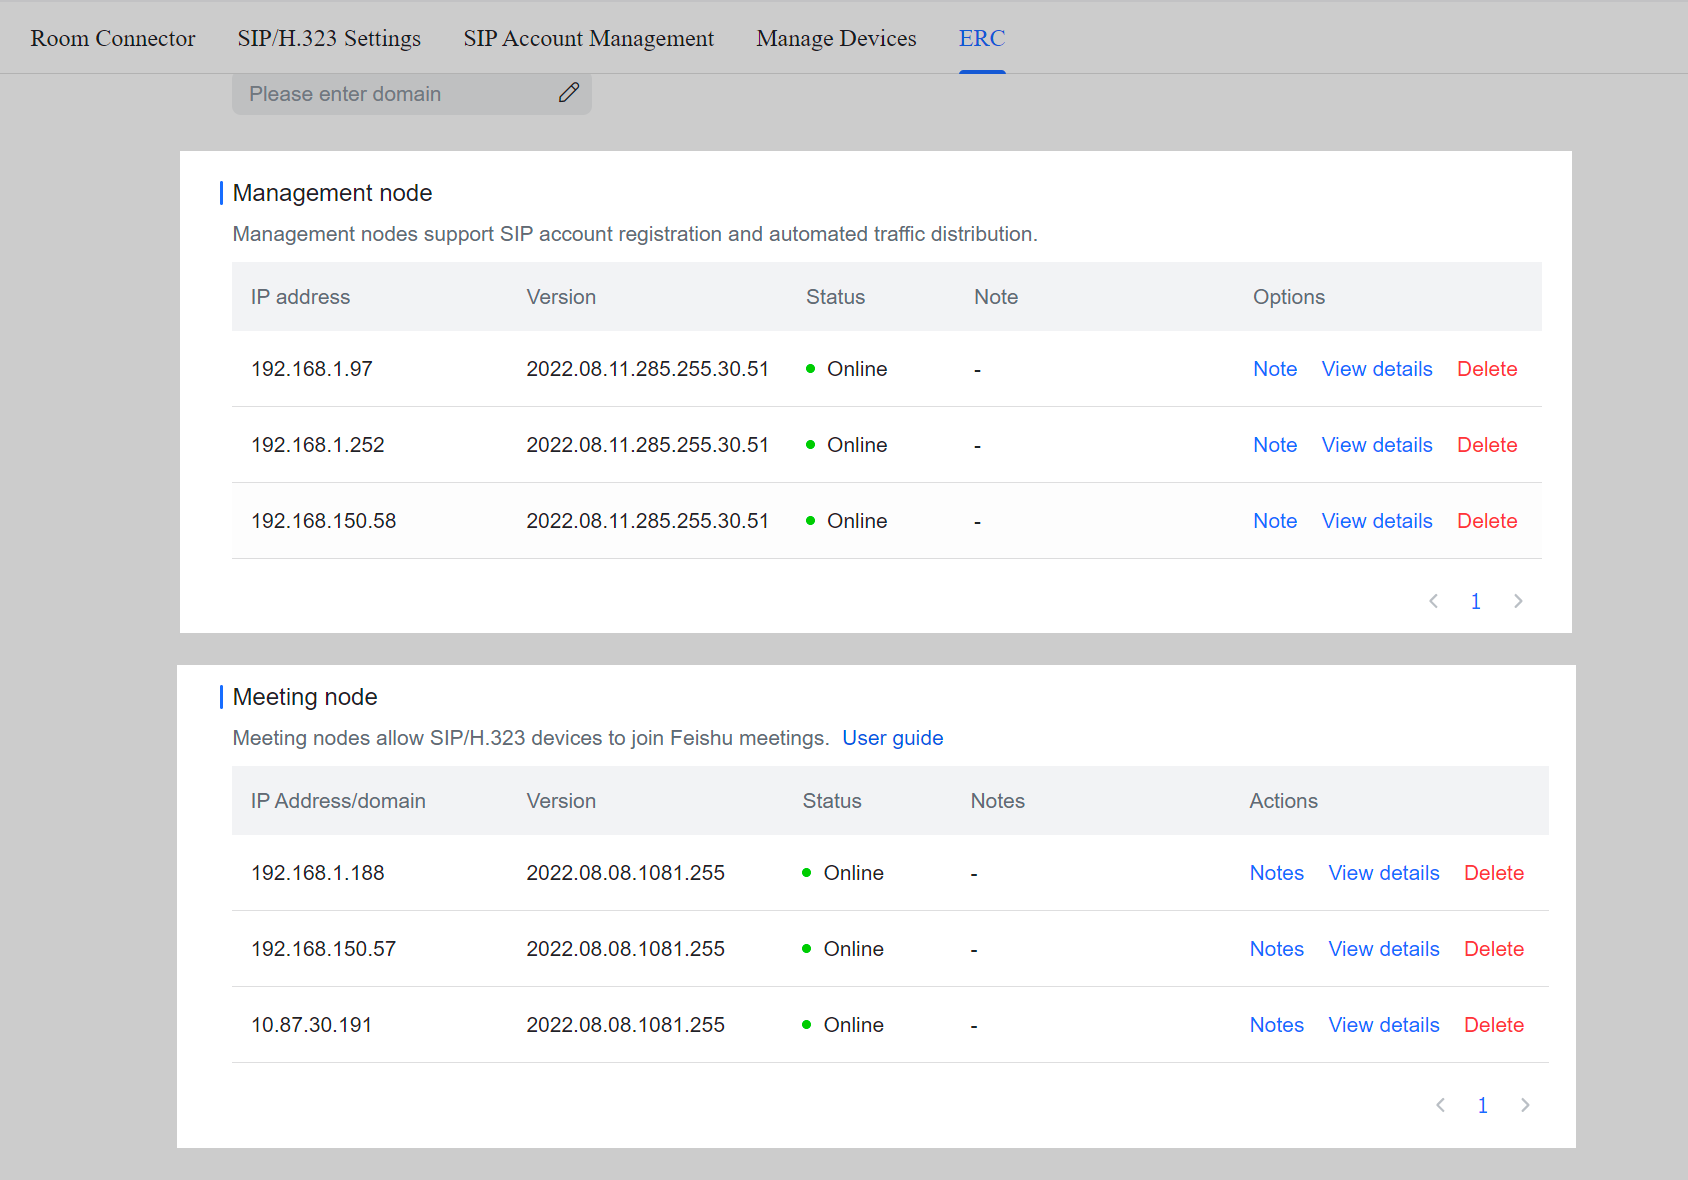
Task: Open SIP/H.323 Settings
Action: pyautogui.click(x=328, y=38)
